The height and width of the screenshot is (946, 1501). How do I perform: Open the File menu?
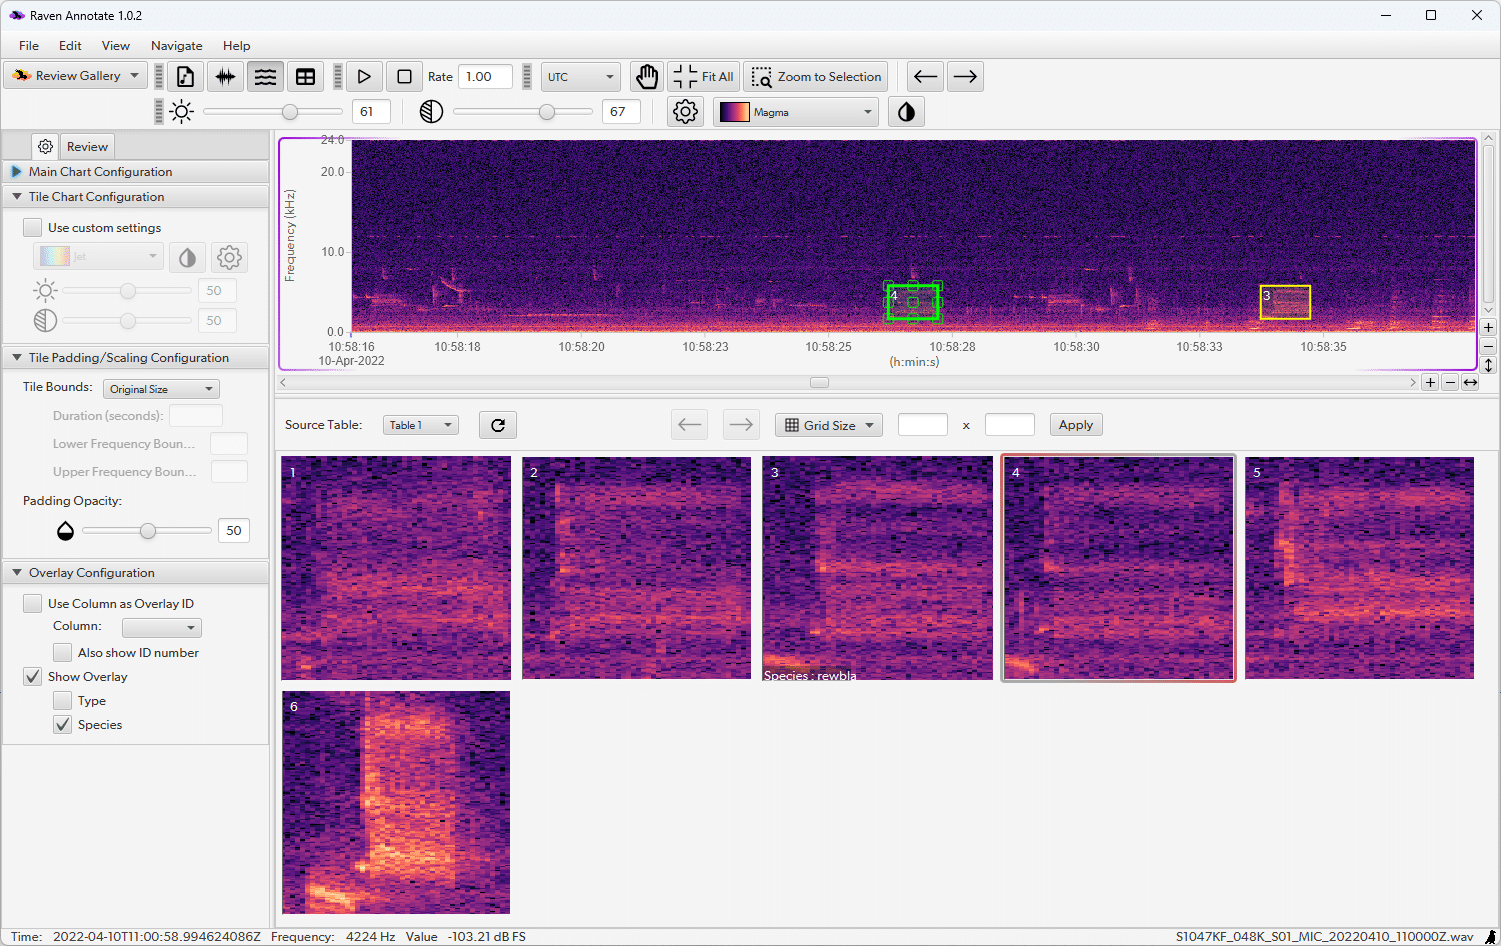pyautogui.click(x=29, y=46)
